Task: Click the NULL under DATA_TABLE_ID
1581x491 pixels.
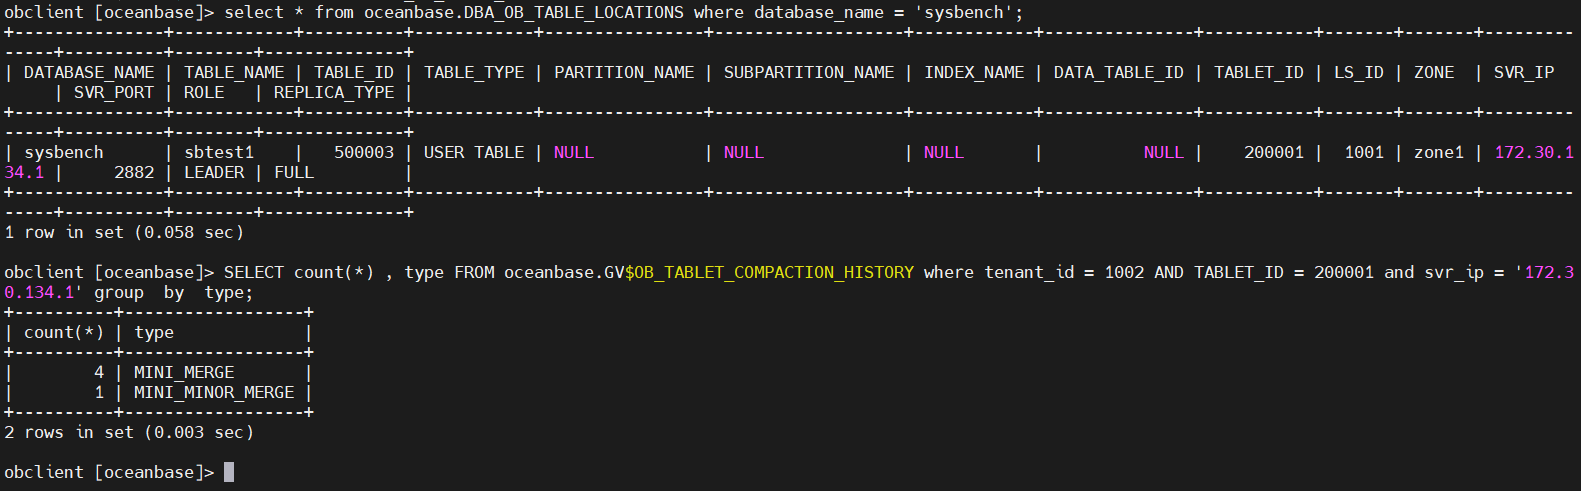Action: coord(1164,152)
